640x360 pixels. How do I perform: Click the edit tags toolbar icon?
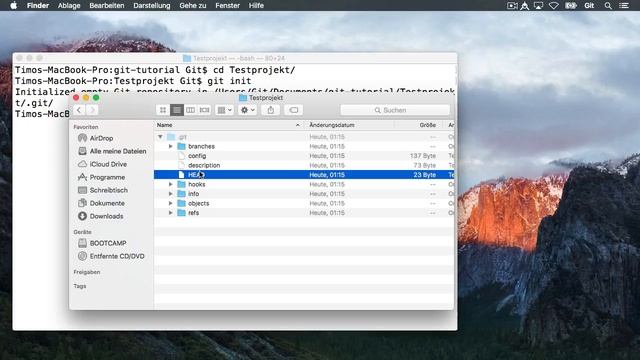pos(293,110)
